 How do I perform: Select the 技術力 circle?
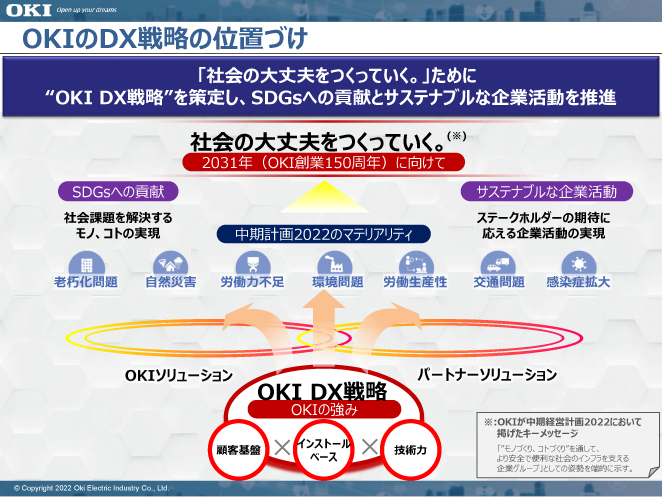pos(410,450)
